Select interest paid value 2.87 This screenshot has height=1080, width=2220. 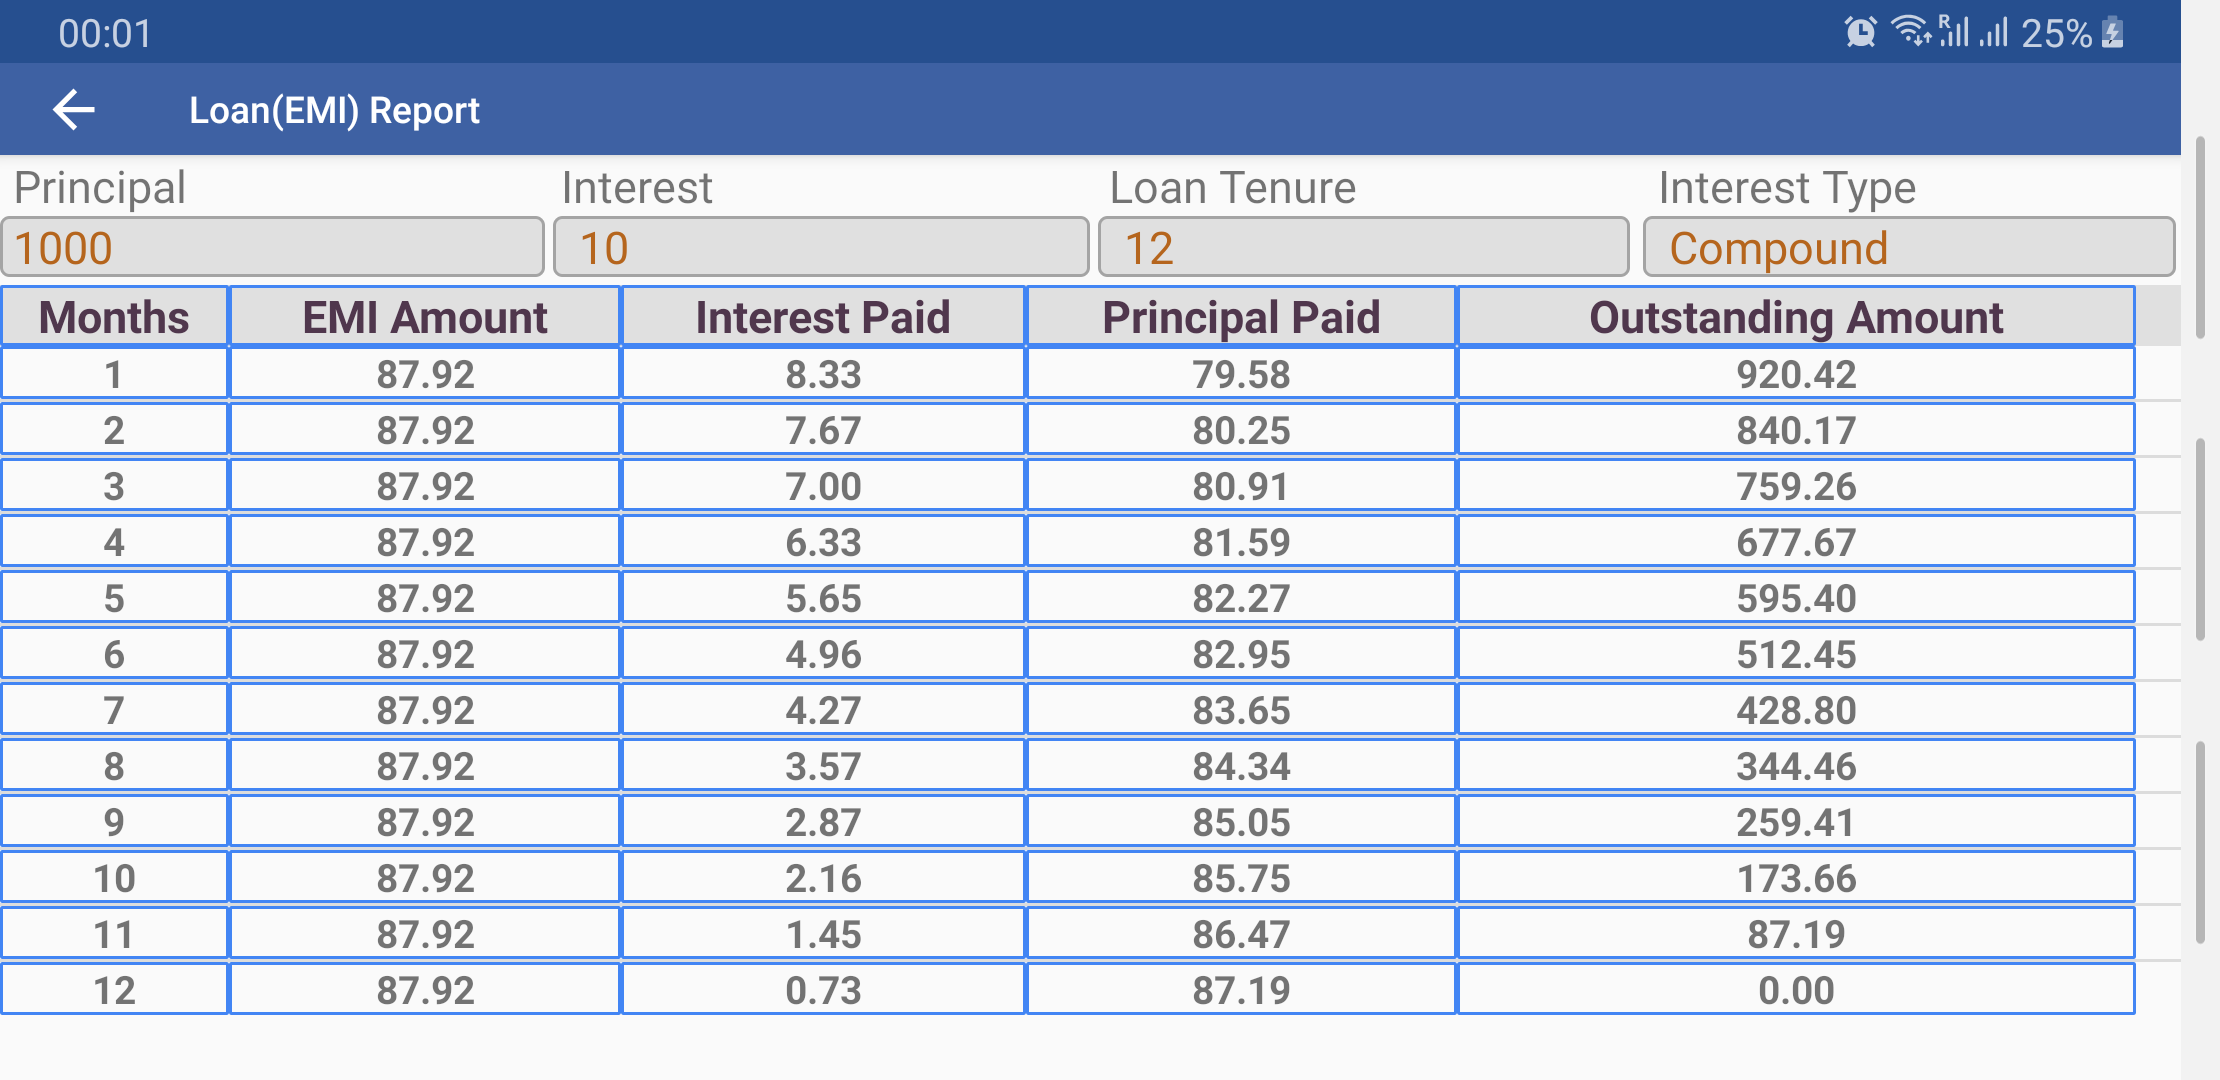pyautogui.click(x=823, y=822)
